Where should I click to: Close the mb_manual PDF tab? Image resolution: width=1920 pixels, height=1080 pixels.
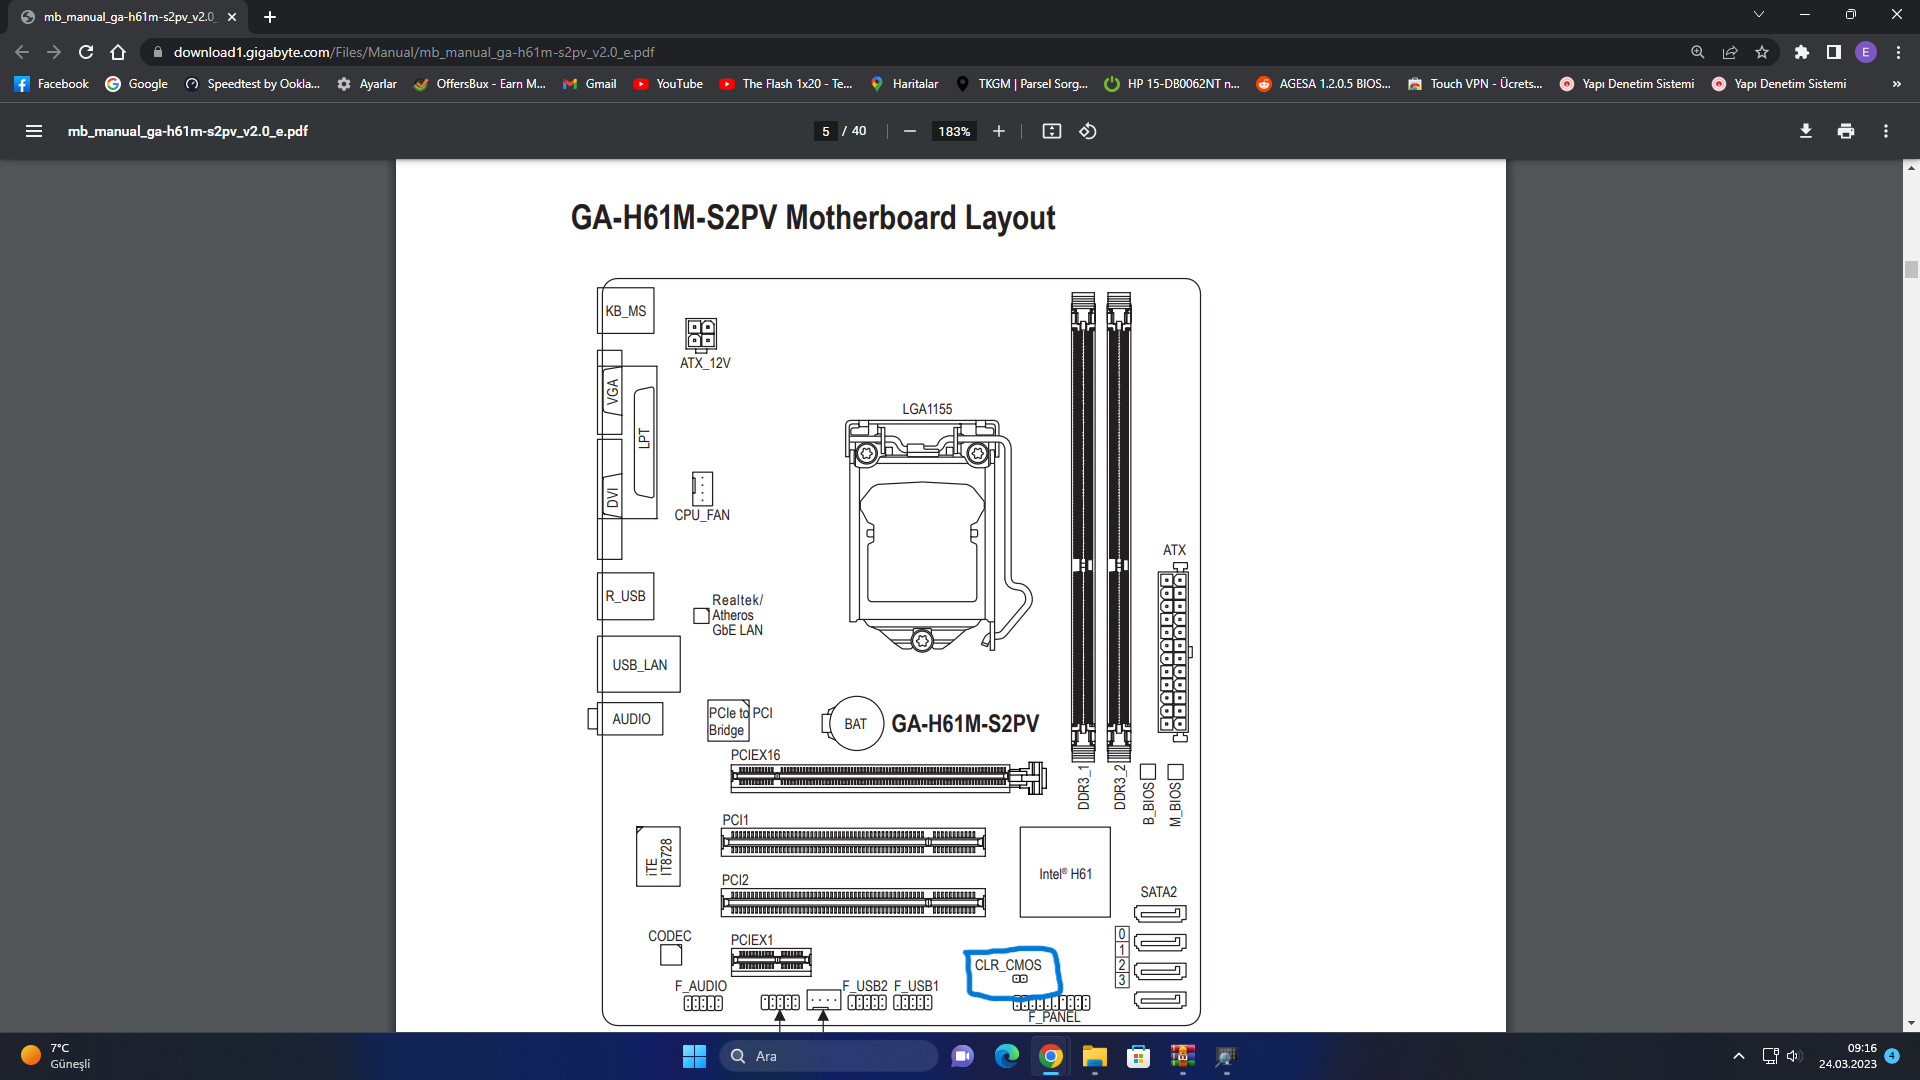(232, 17)
